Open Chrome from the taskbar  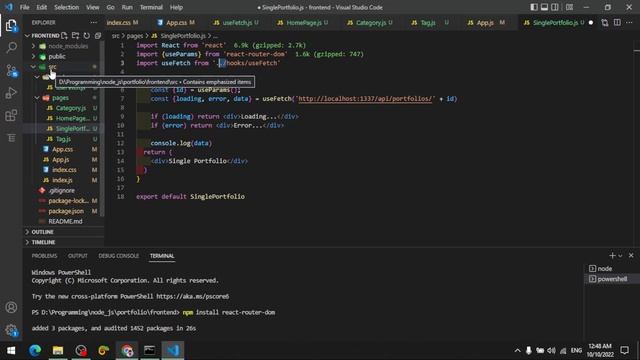pos(127,350)
